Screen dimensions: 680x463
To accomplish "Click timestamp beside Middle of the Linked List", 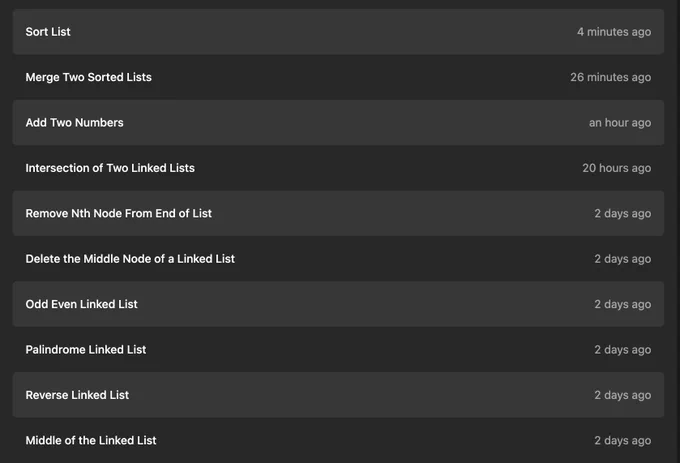I will 622,440.
